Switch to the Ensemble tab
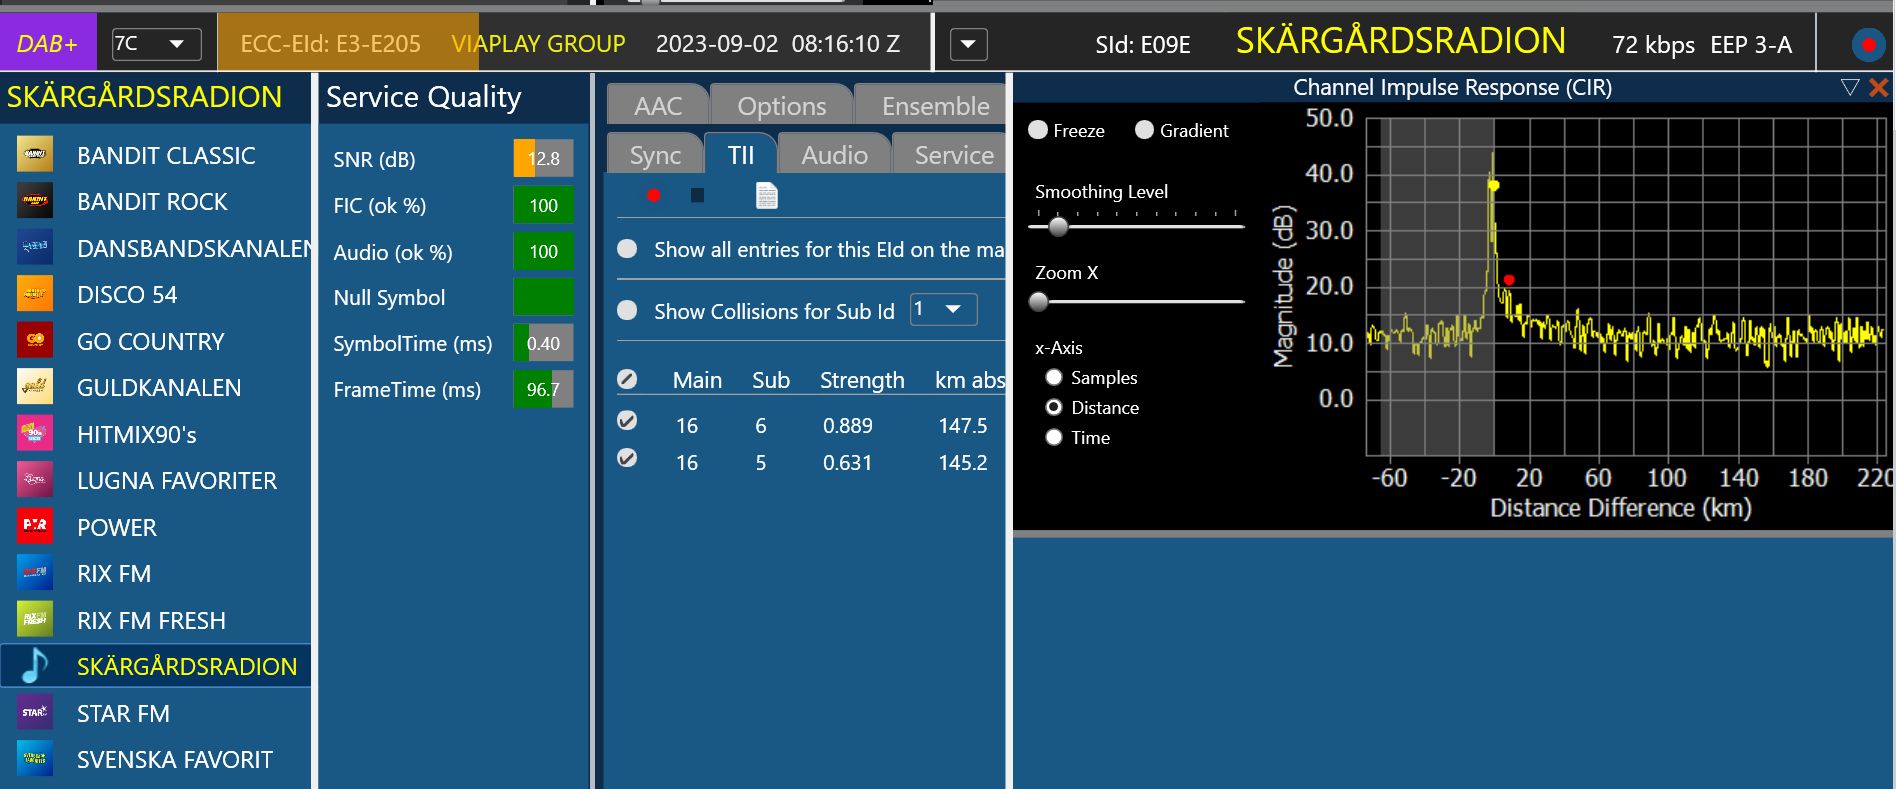Viewport: 1896px width, 789px height. 934,106
